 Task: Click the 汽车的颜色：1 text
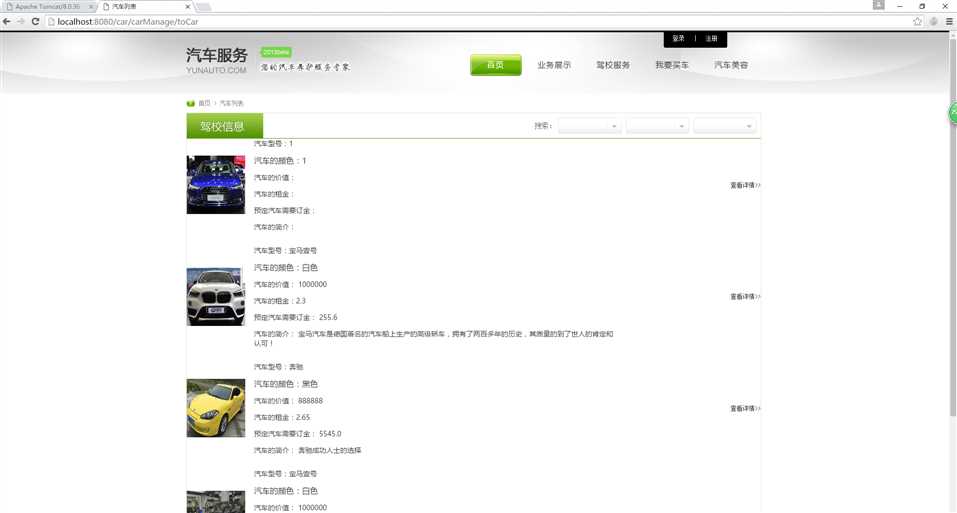coord(280,160)
